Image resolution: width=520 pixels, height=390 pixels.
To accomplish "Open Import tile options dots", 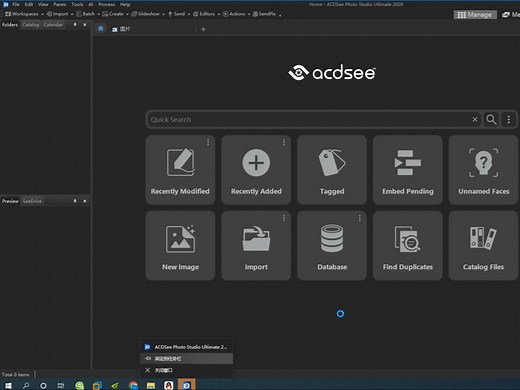I will click(284, 218).
